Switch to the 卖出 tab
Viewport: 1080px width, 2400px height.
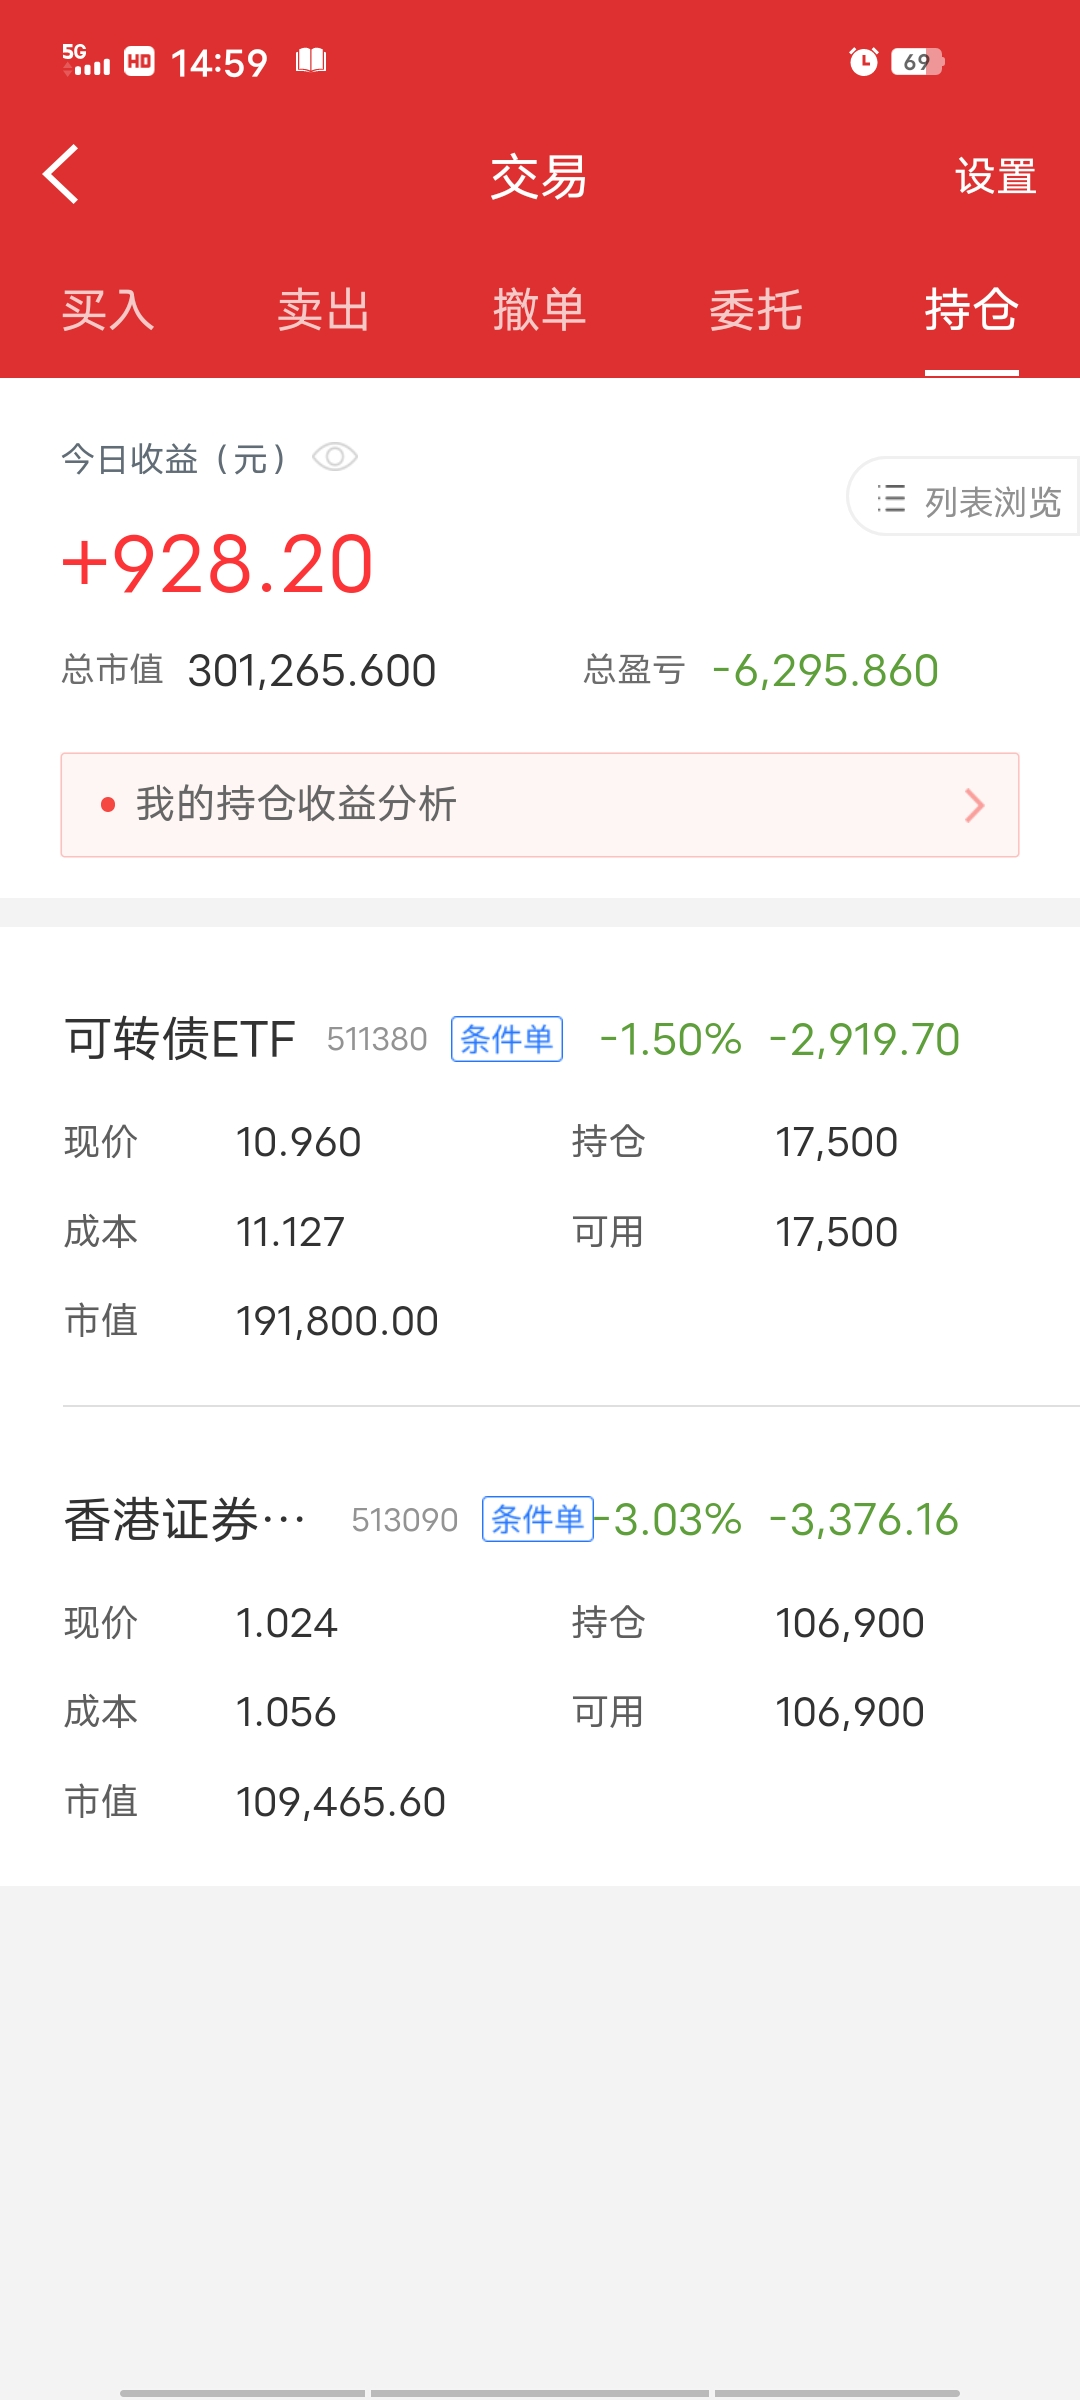pyautogui.click(x=324, y=310)
